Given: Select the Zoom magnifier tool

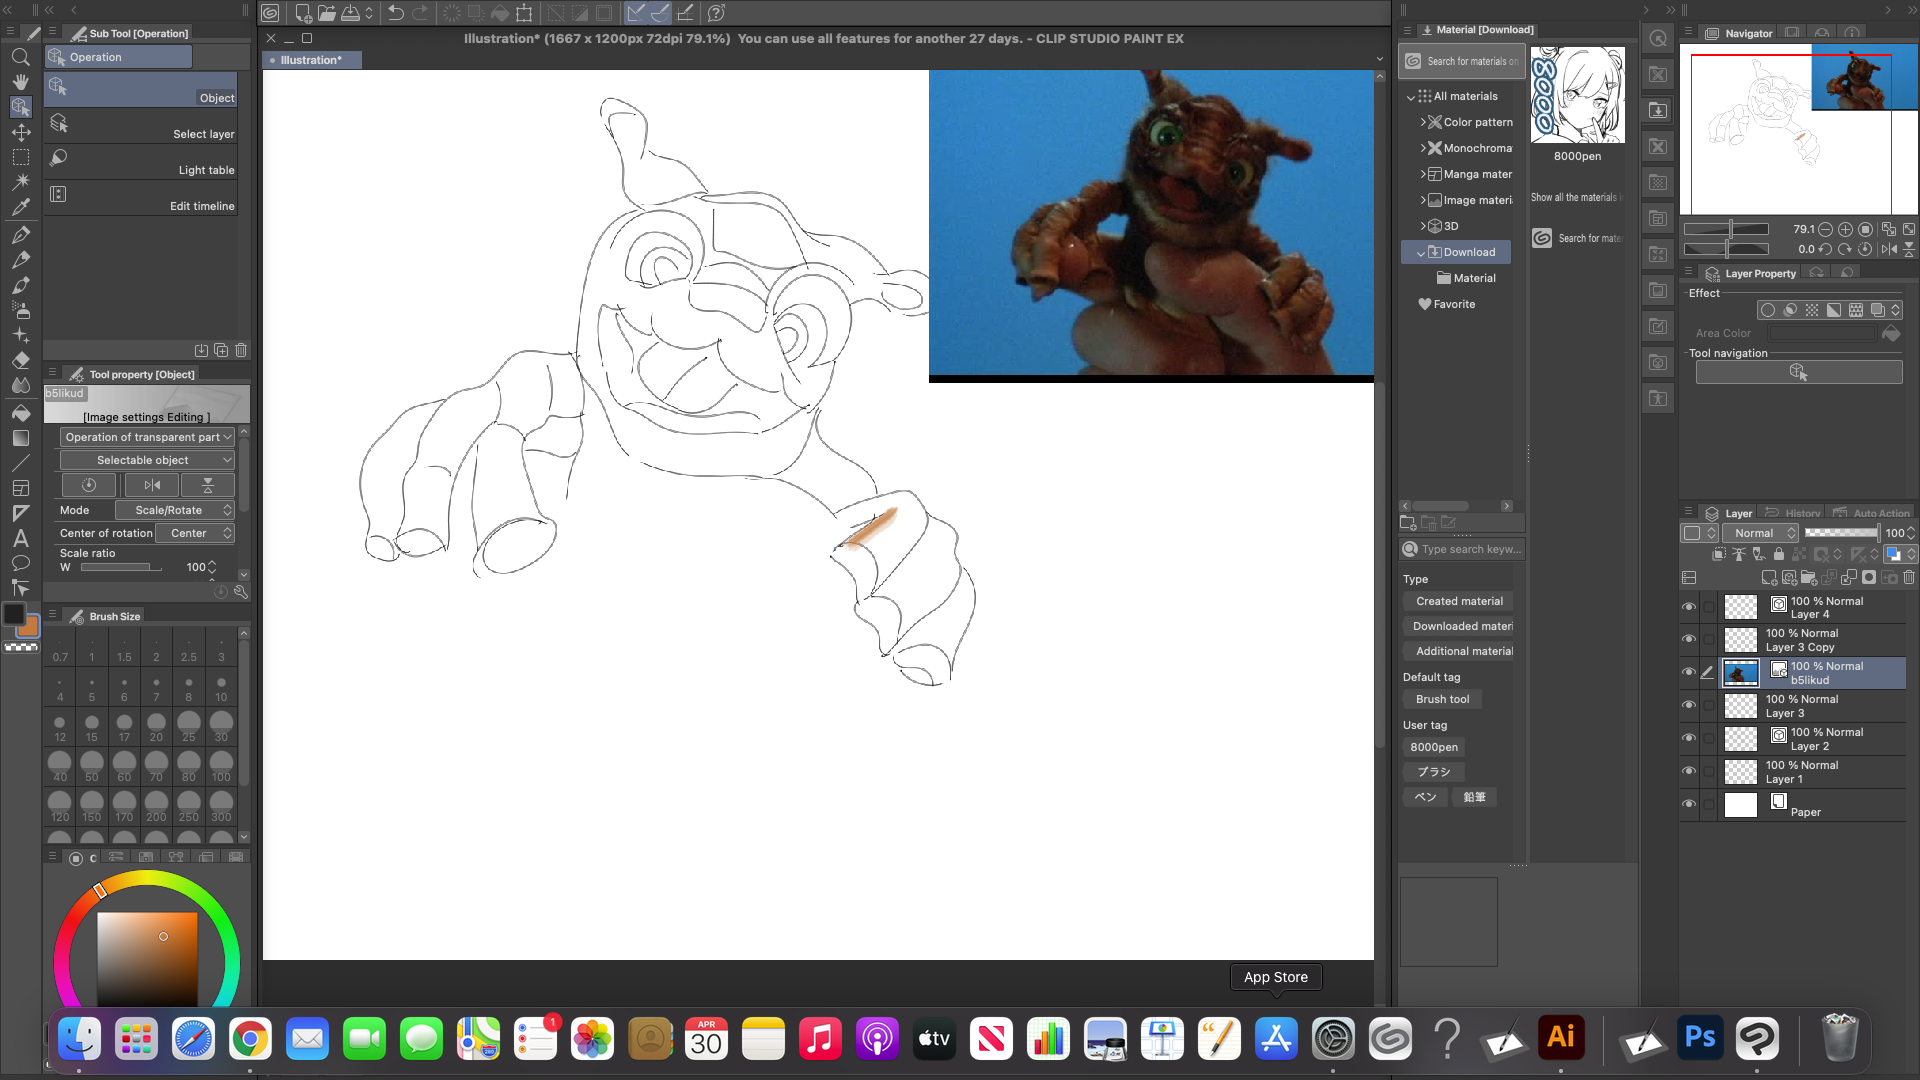Looking at the screenshot, I should 20,57.
